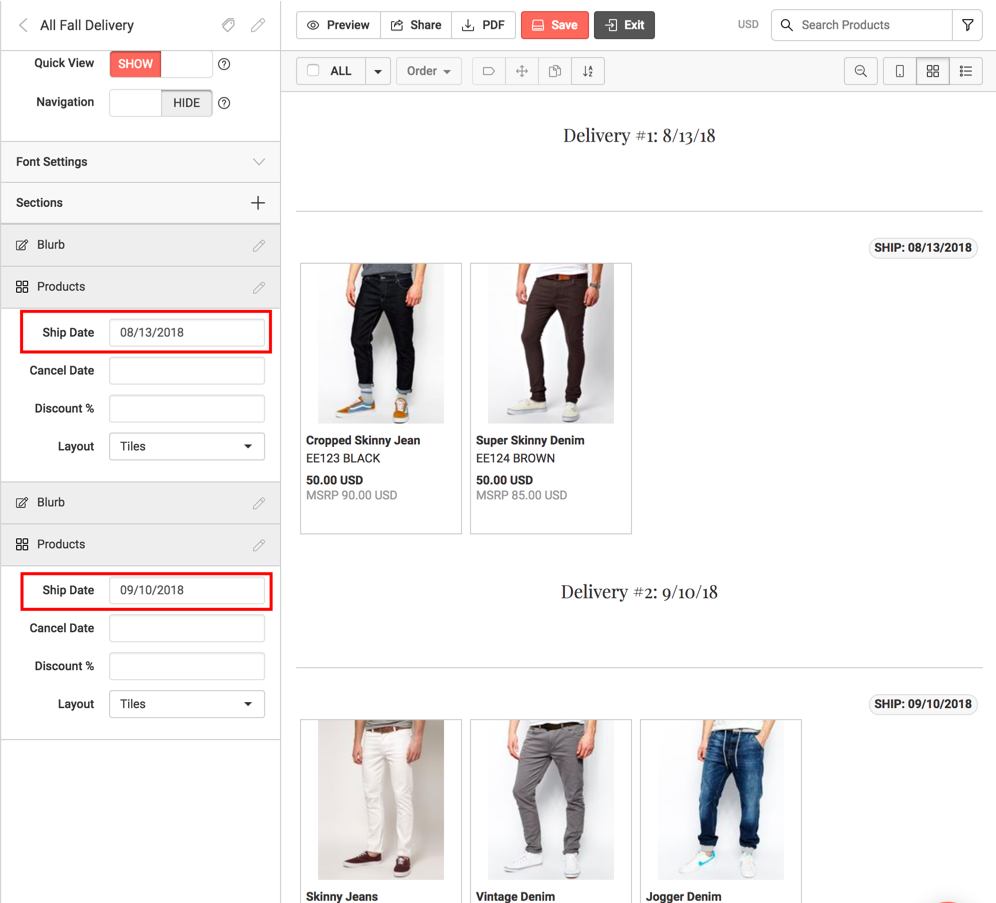Focus the Search Products field
Screen dimensions: 996x903
coord(862,25)
